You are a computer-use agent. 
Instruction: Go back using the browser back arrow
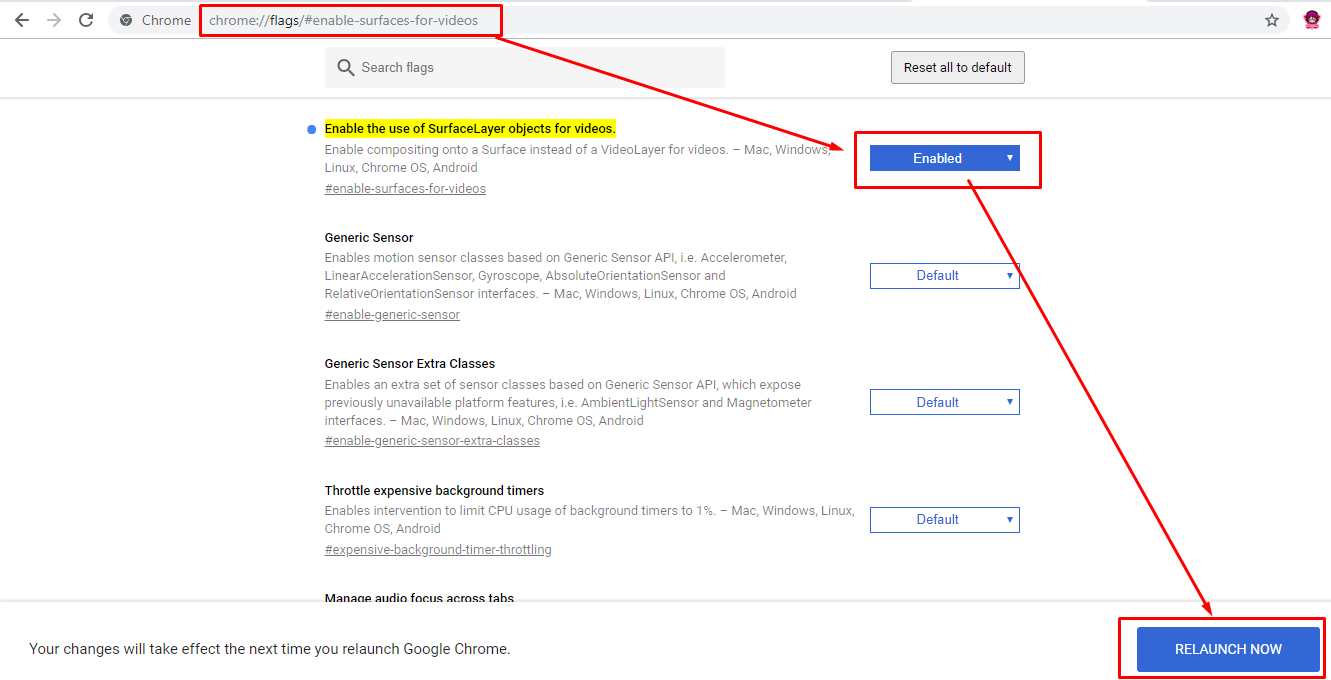21,20
